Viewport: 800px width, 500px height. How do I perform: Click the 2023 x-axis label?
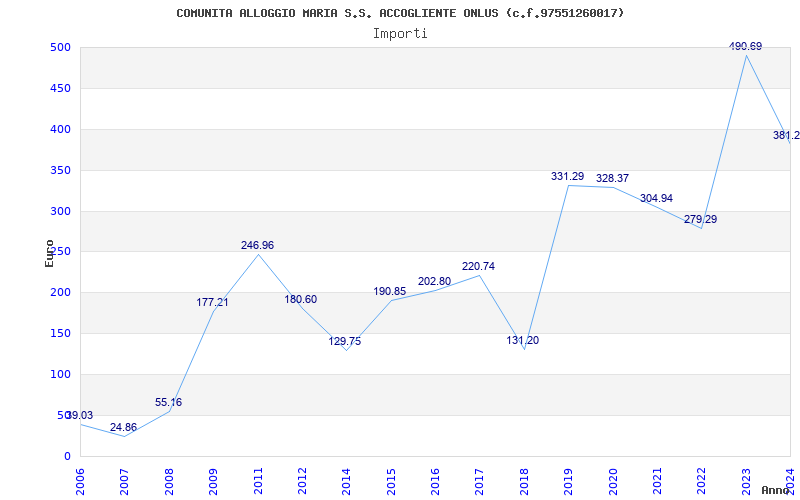746,481
